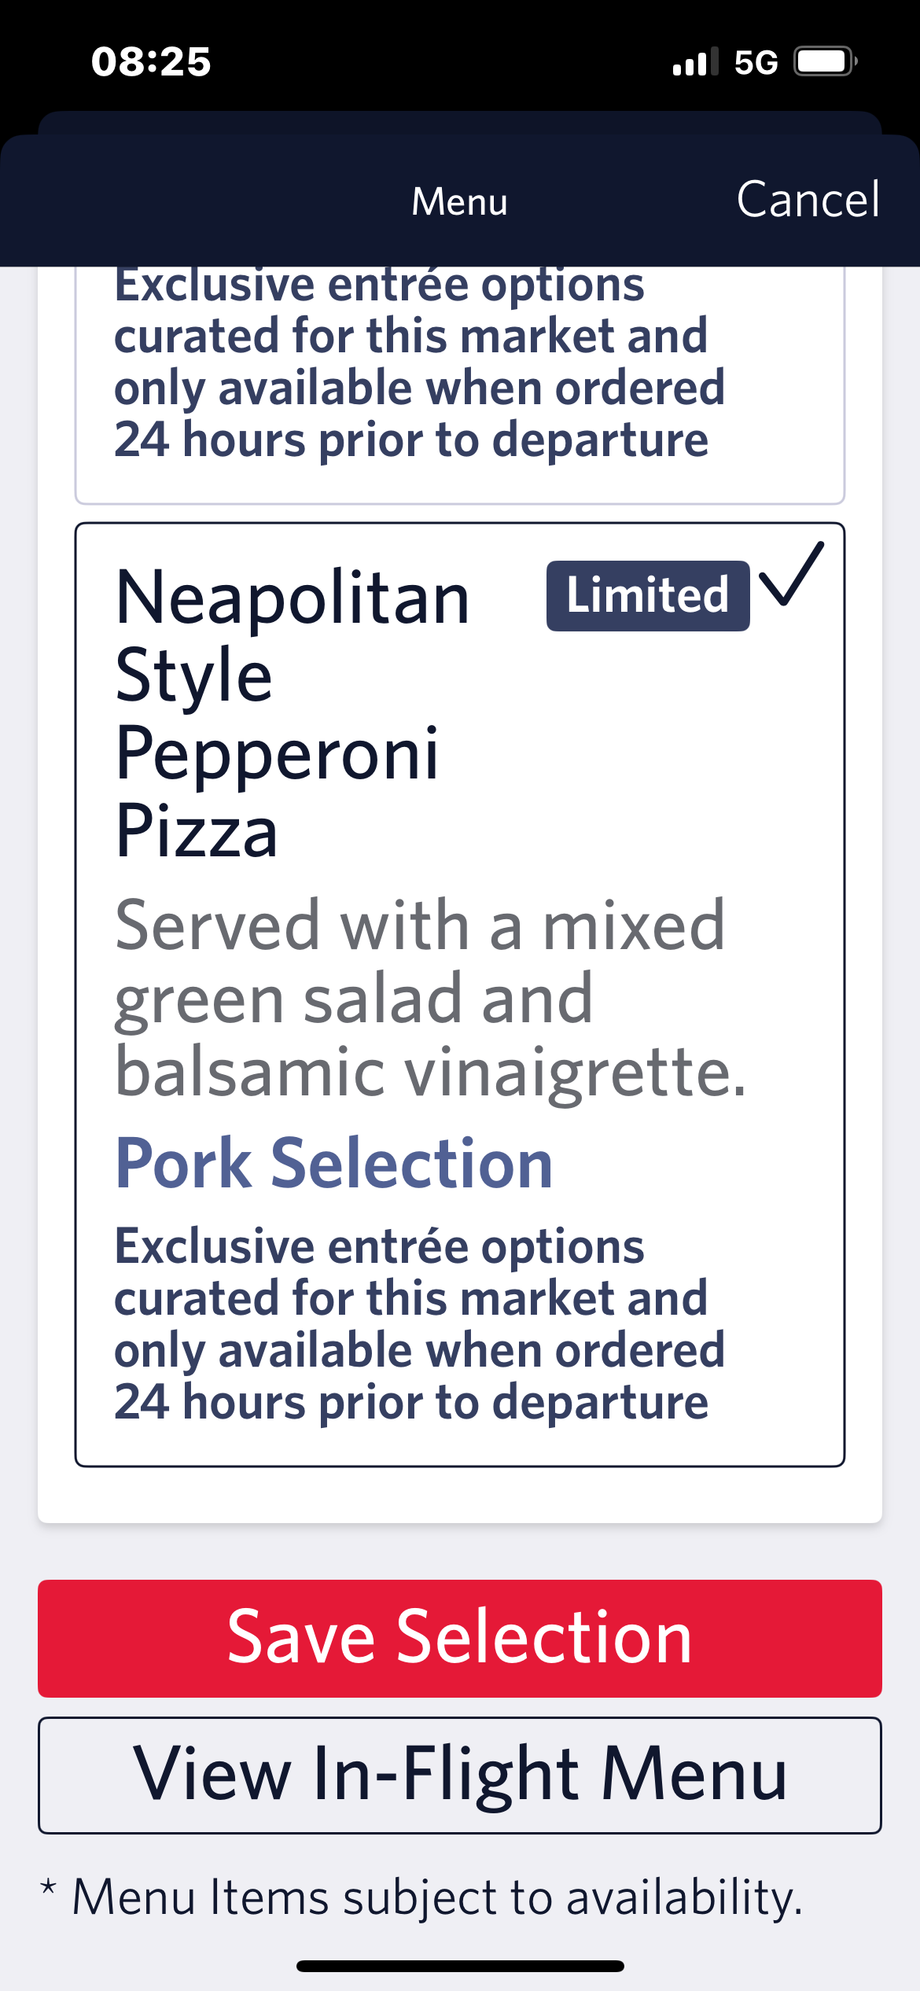Tap the 5G network indicator
The image size is (920, 1991).
(756, 63)
